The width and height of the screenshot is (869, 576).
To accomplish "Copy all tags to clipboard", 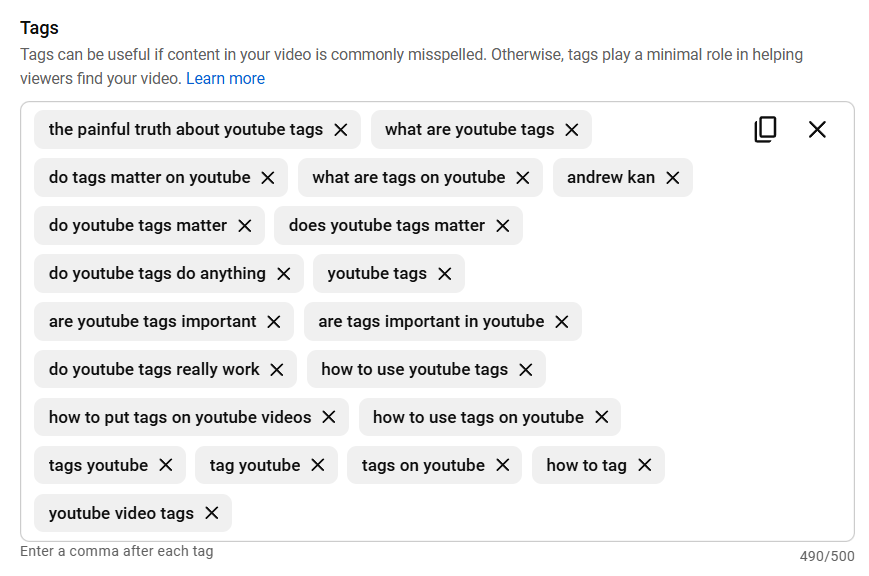I will pyautogui.click(x=765, y=129).
